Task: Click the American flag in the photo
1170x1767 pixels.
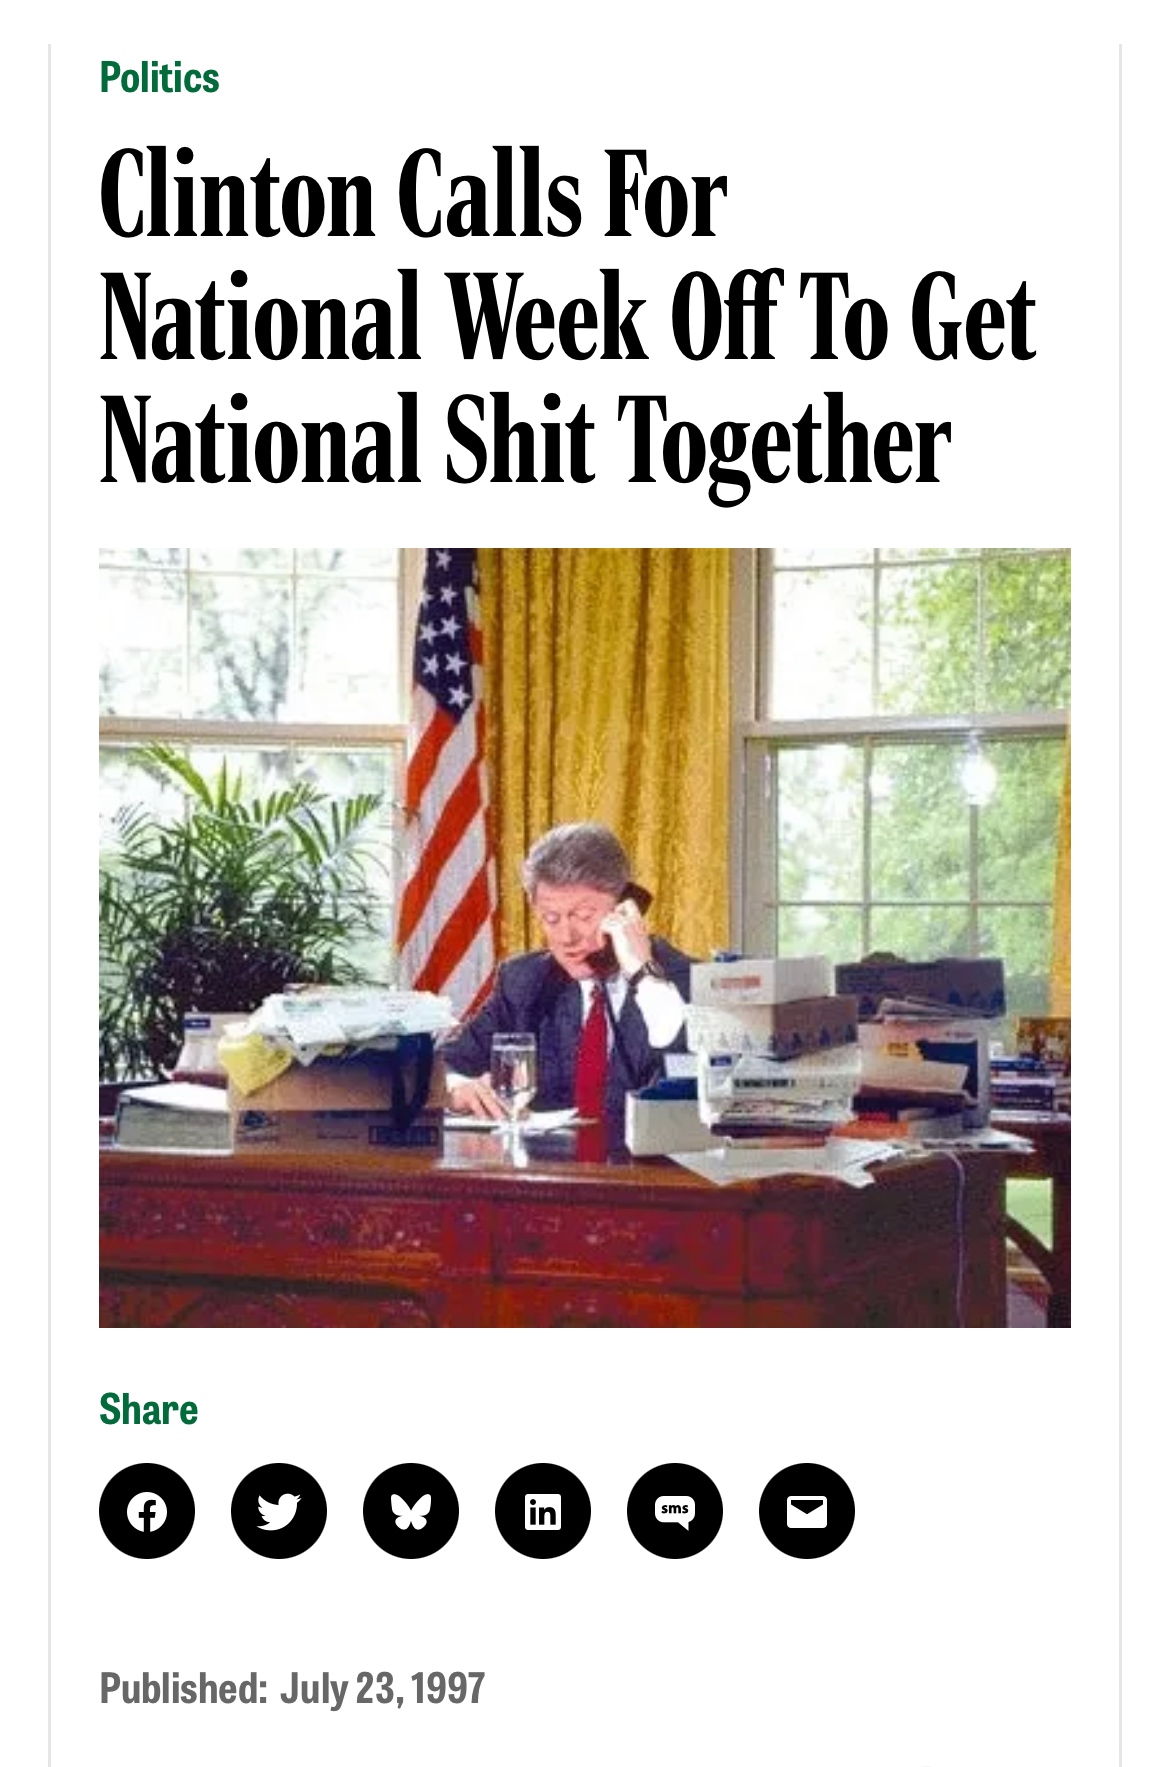Action: (446, 780)
